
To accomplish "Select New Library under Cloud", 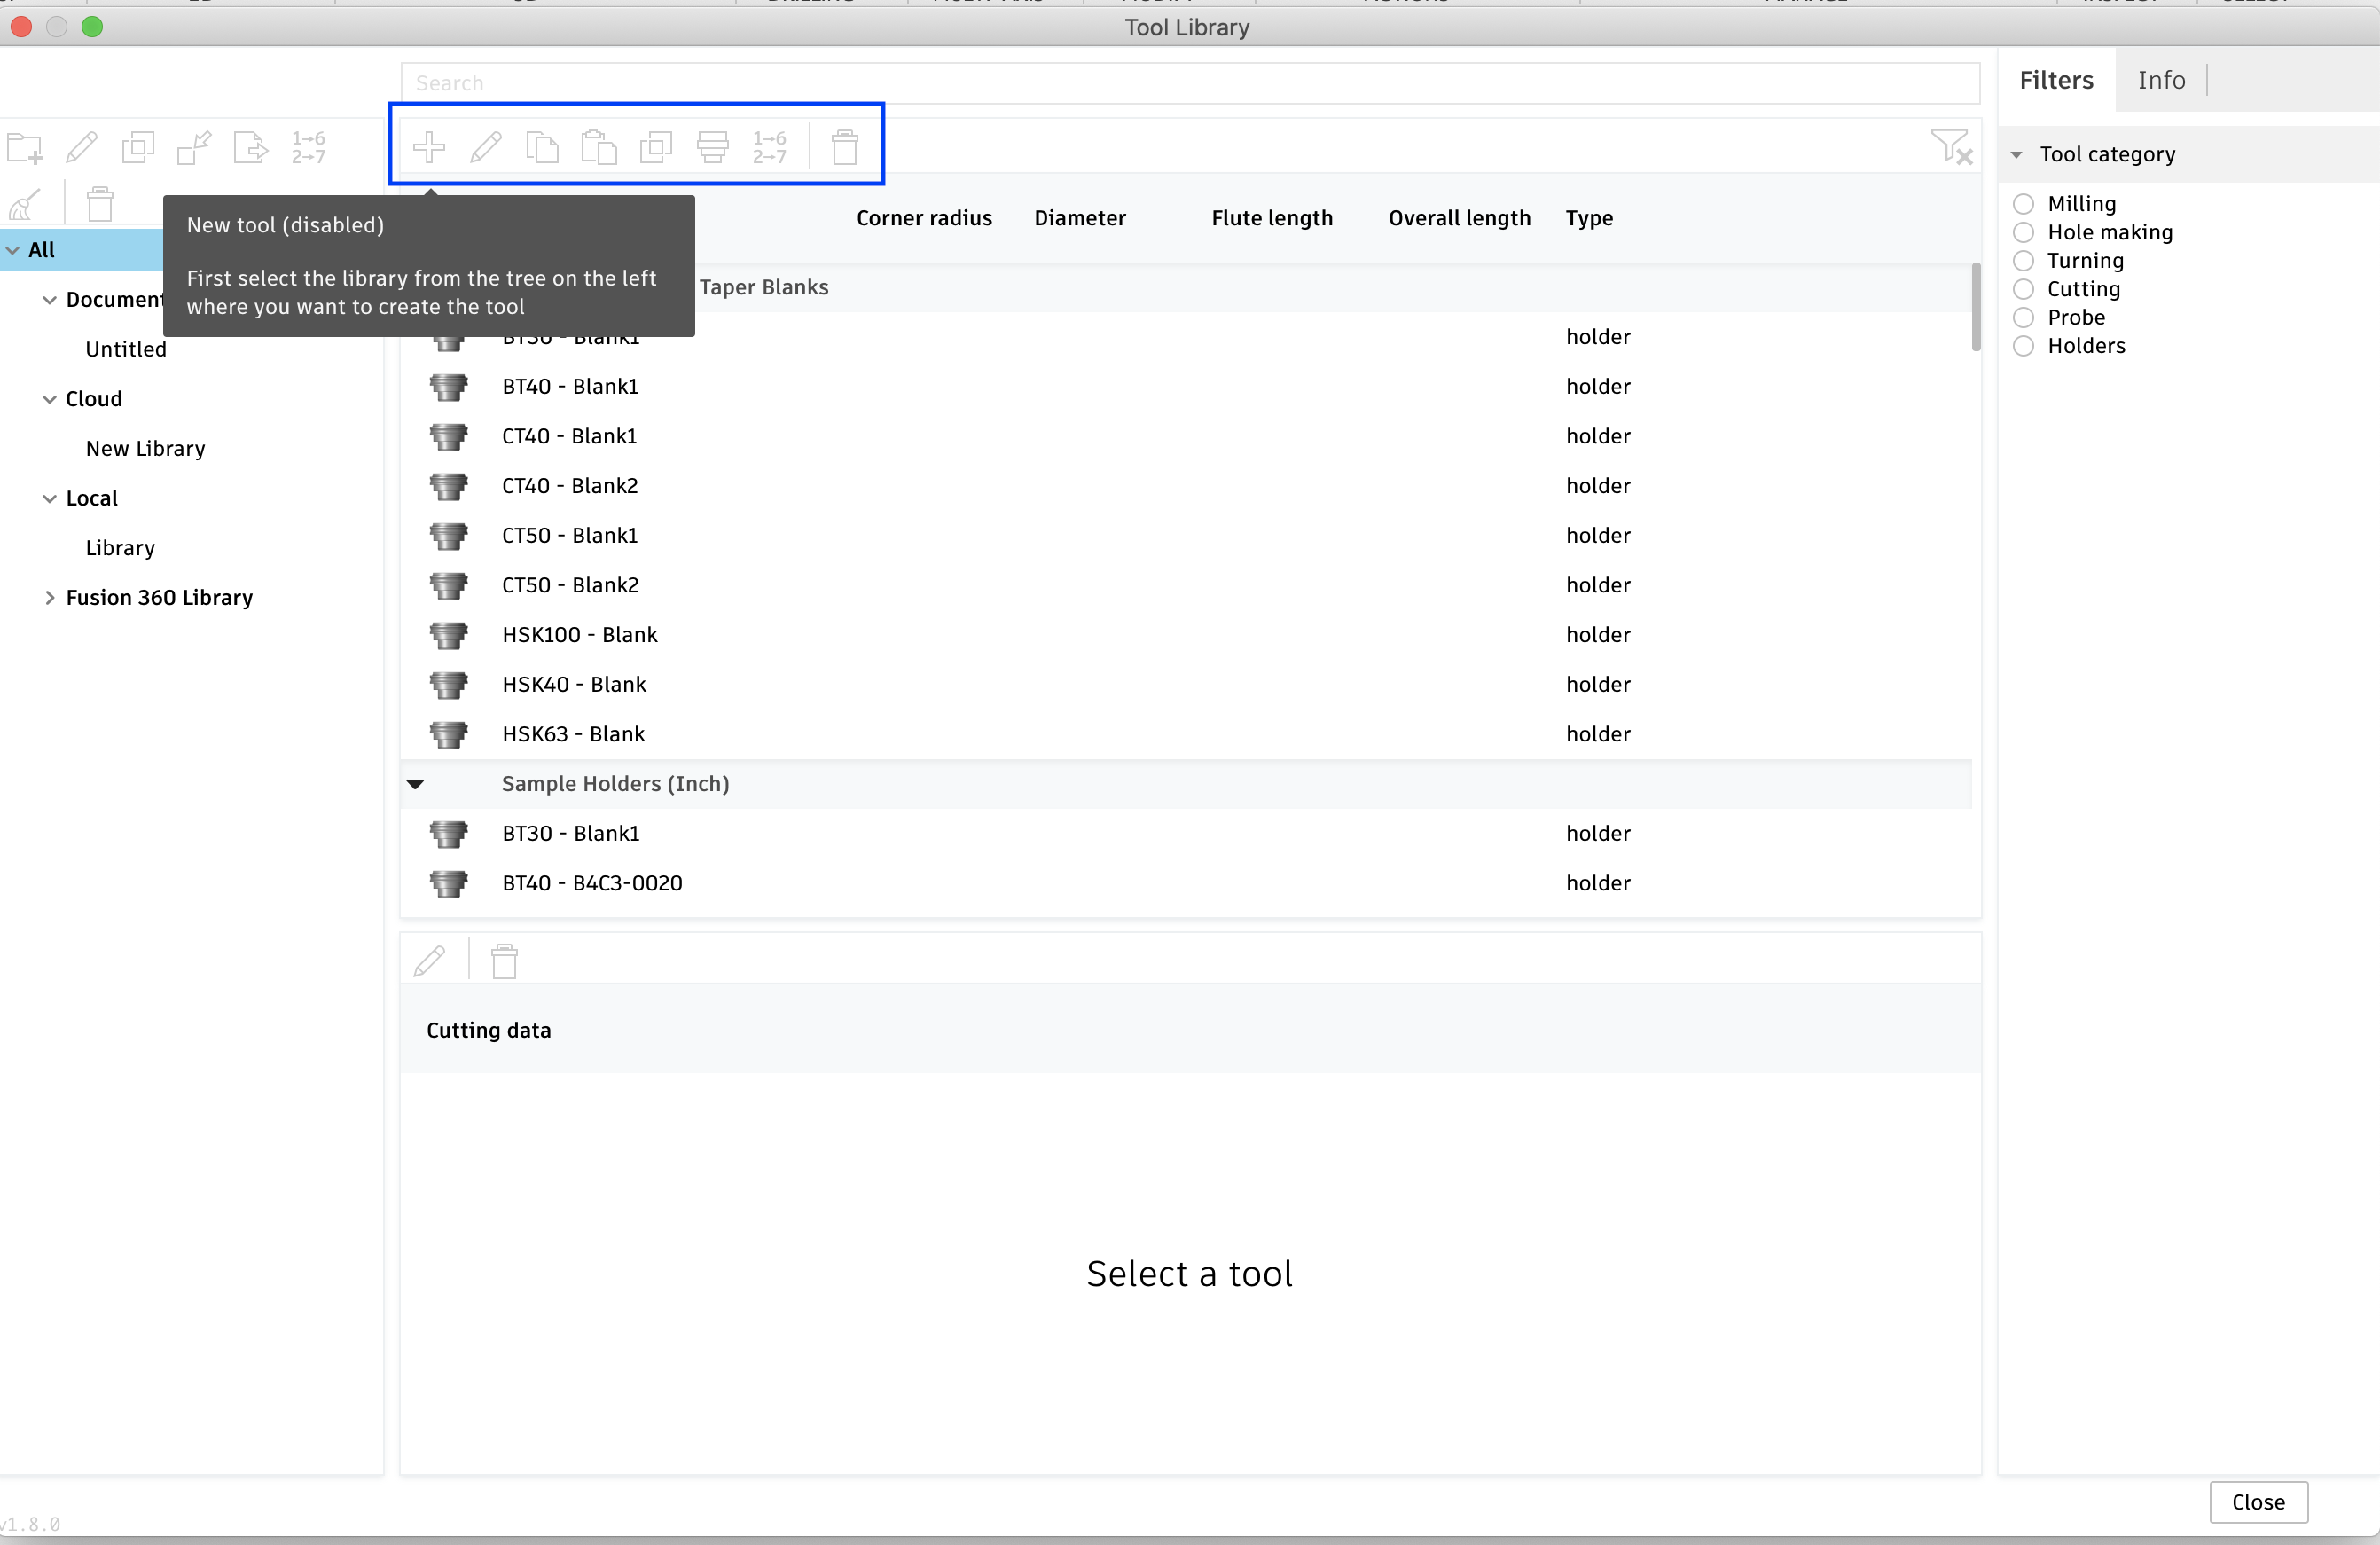I will [145, 448].
